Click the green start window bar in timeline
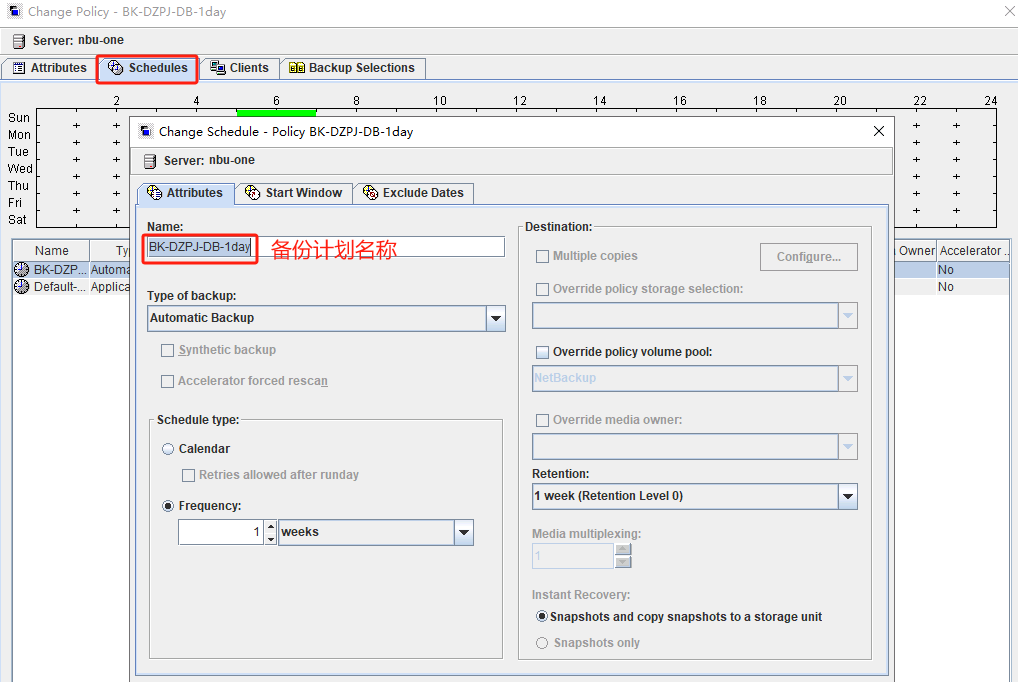 coord(277,113)
